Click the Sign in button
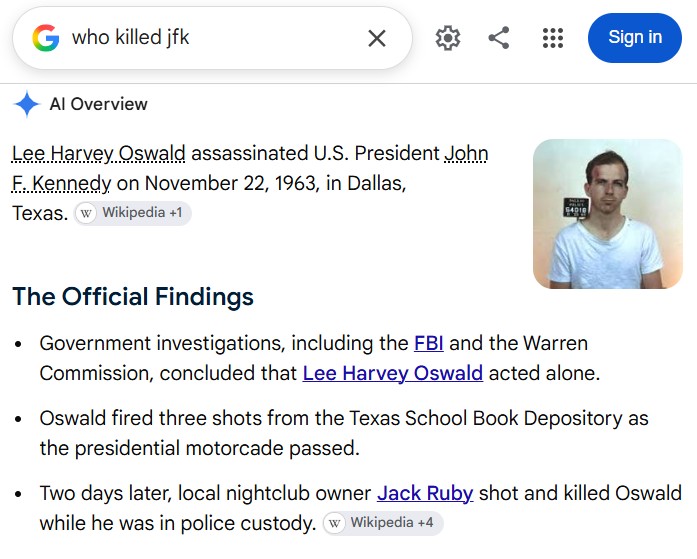 click(x=635, y=38)
